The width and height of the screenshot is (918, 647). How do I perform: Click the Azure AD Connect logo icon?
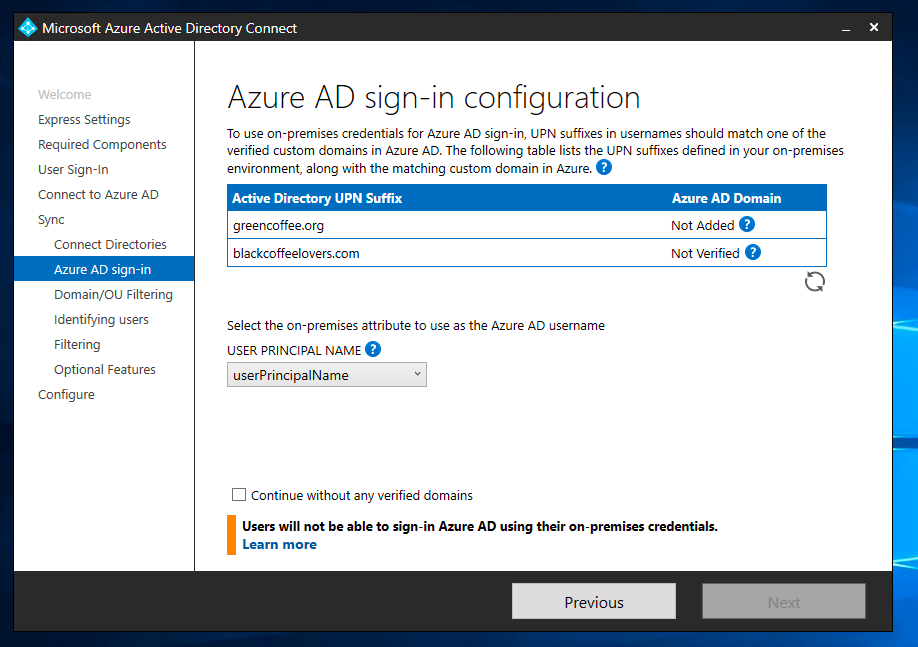coord(28,28)
